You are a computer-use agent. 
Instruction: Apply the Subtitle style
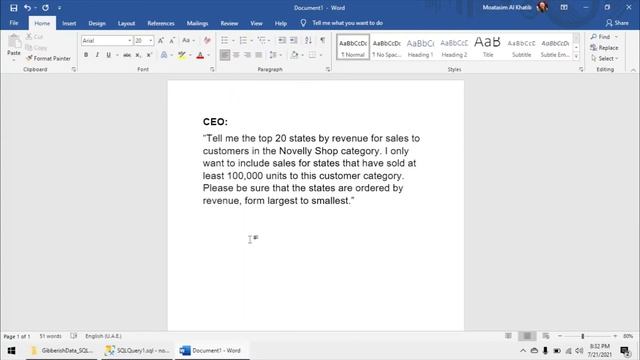(x=521, y=47)
